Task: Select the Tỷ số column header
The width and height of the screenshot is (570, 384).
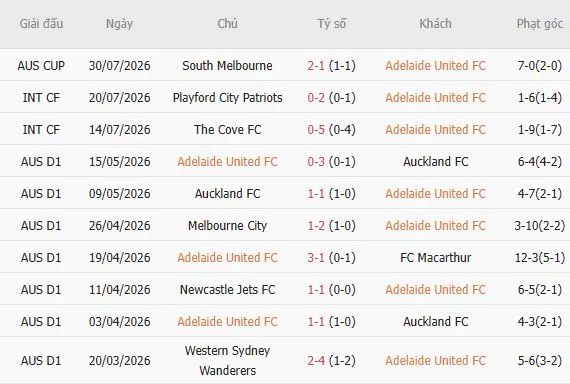Action: (332, 24)
